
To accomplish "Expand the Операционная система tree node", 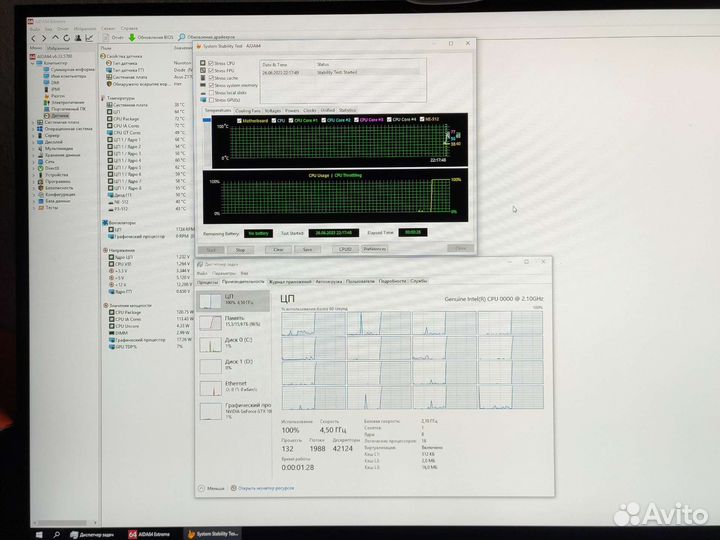I will point(34,129).
